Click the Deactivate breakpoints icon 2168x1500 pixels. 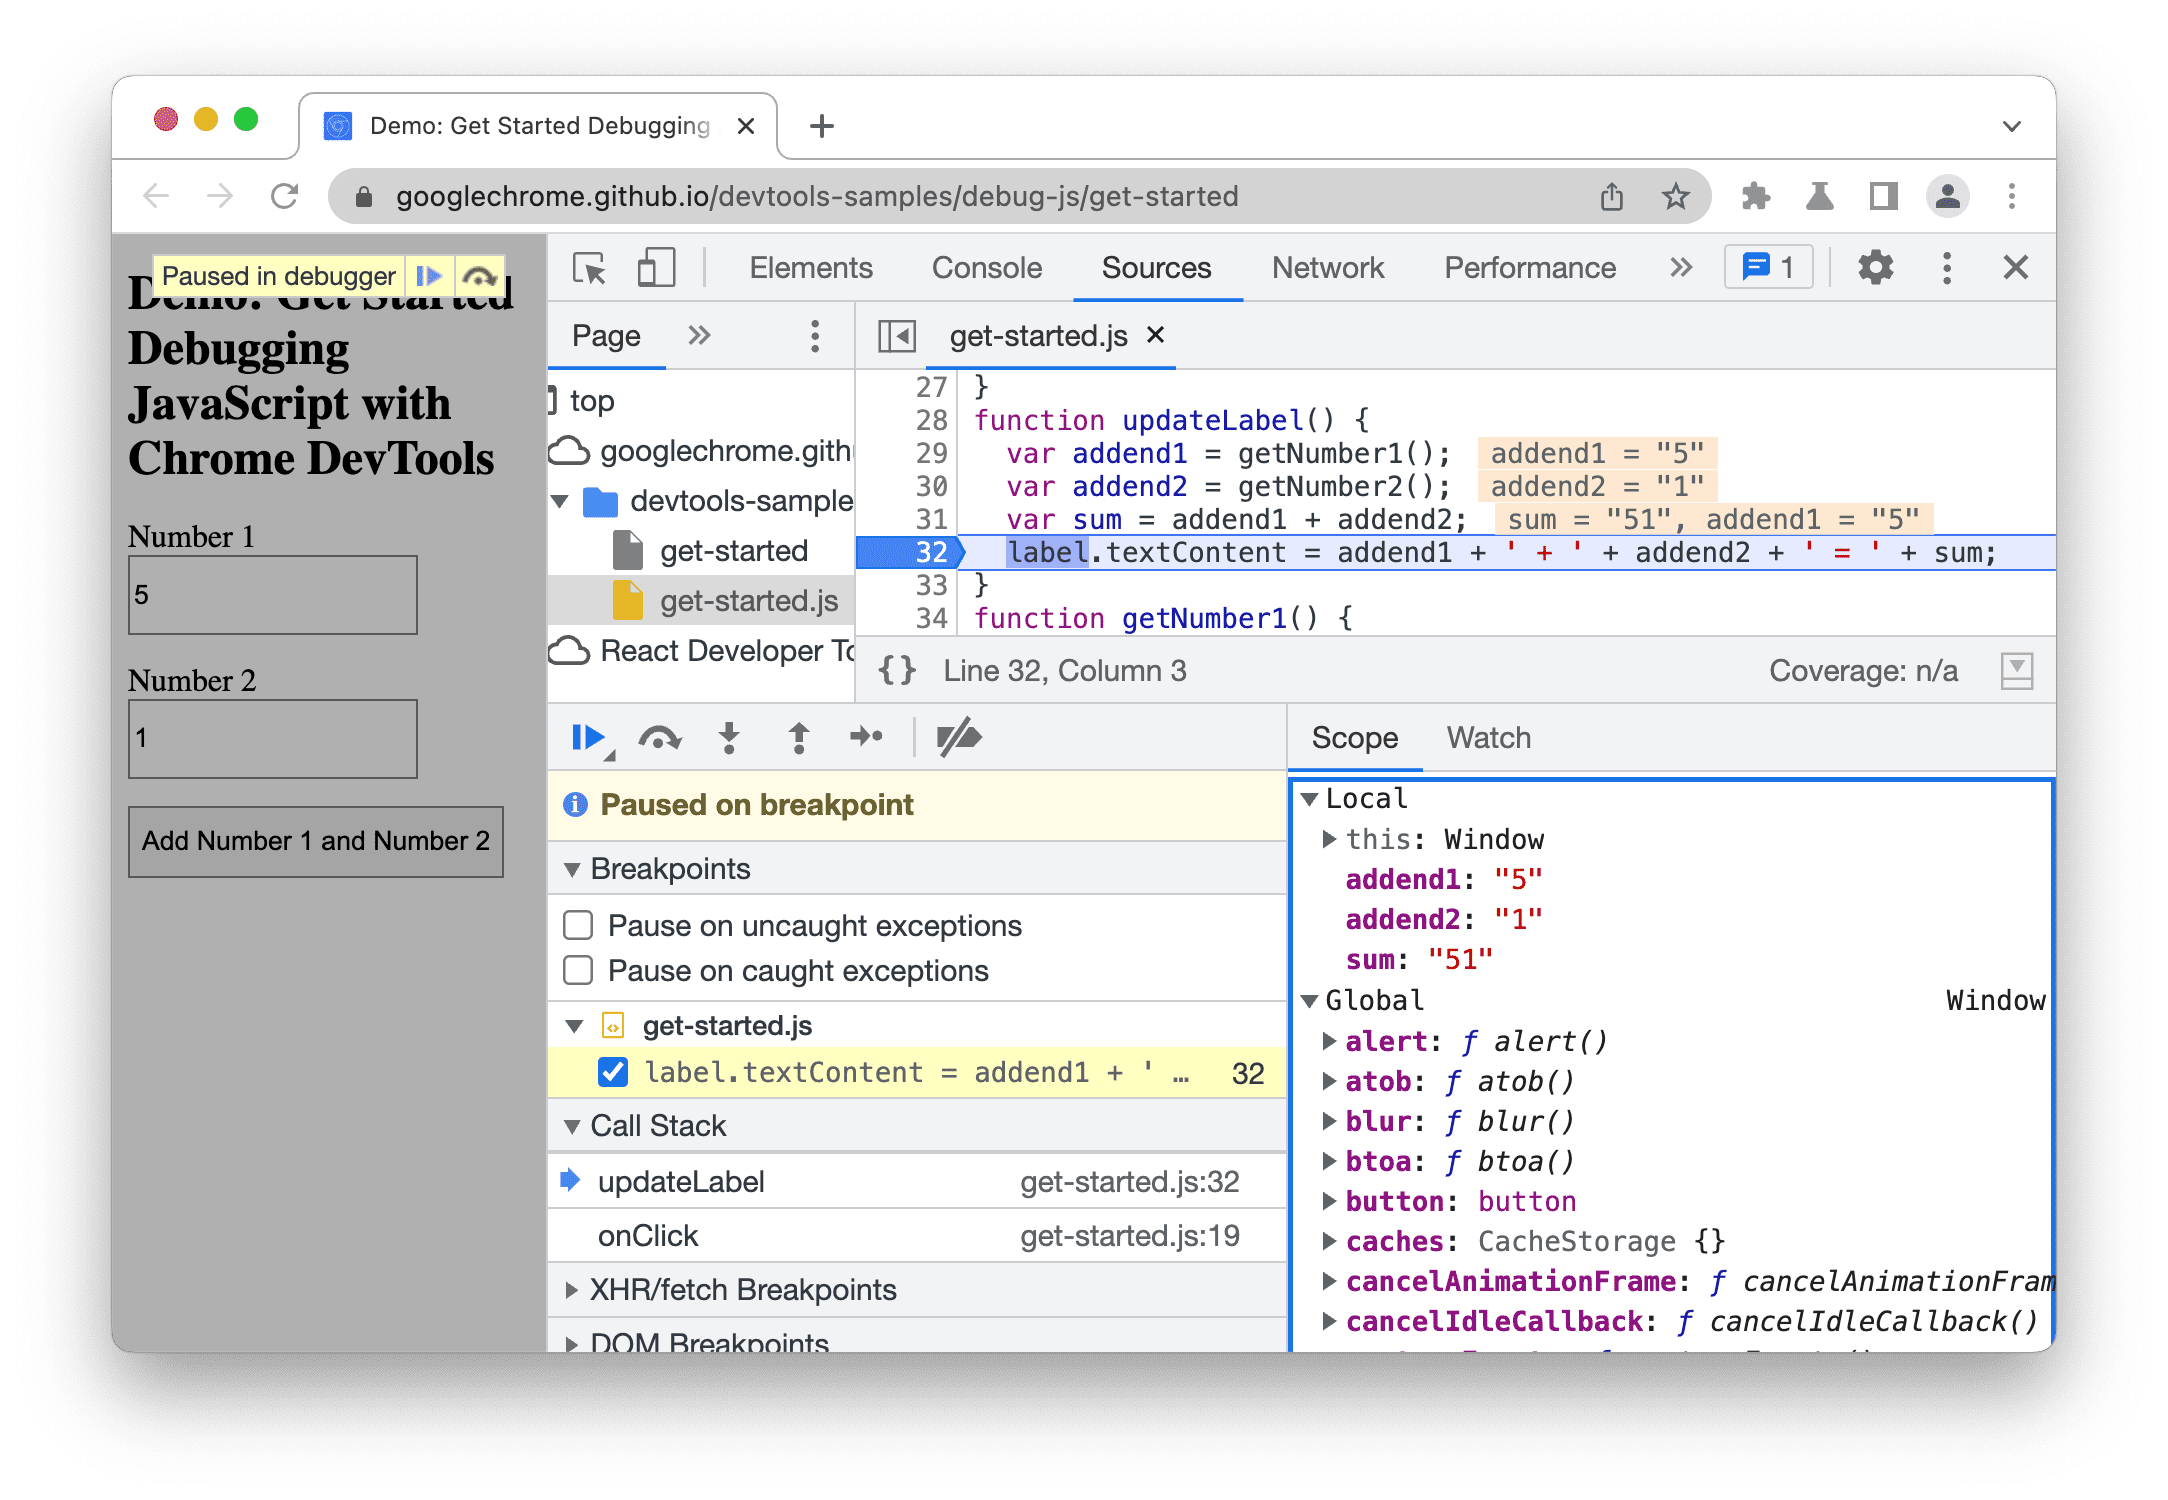[957, 736]
